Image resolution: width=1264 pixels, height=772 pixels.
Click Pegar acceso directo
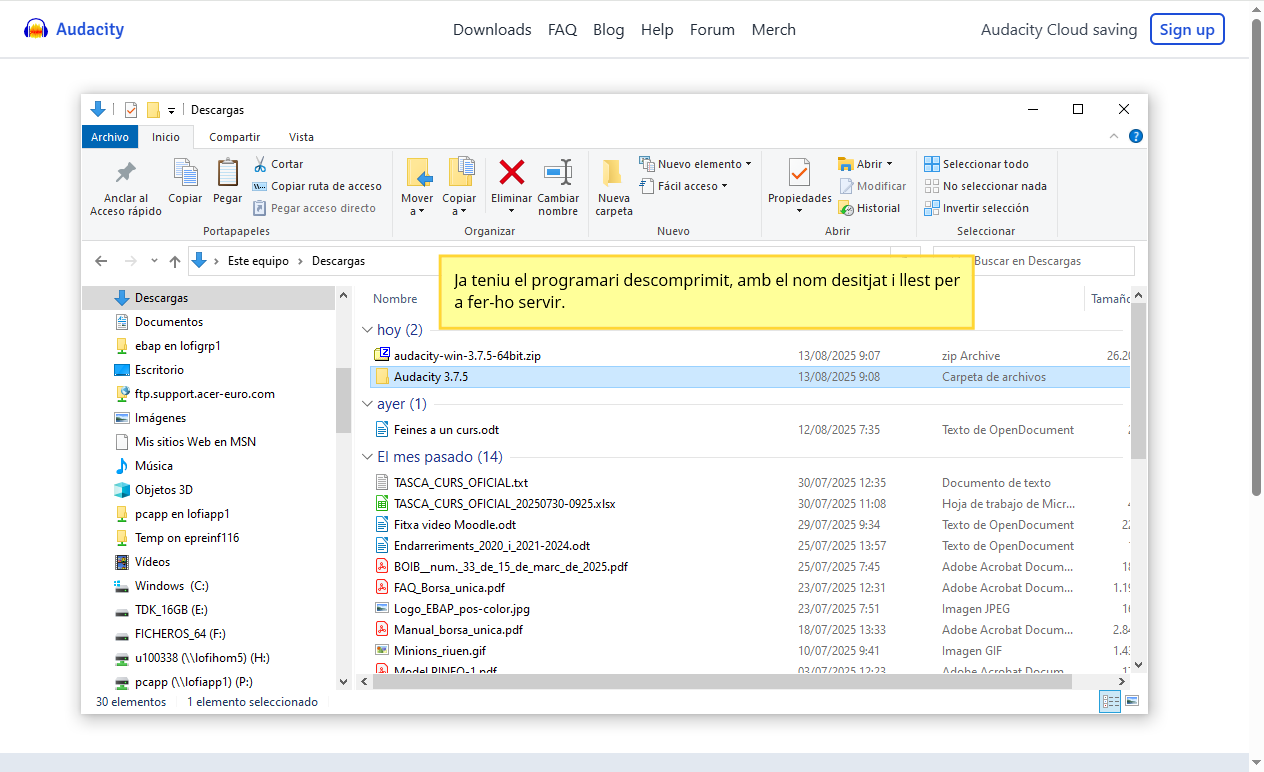click(315, 208)
